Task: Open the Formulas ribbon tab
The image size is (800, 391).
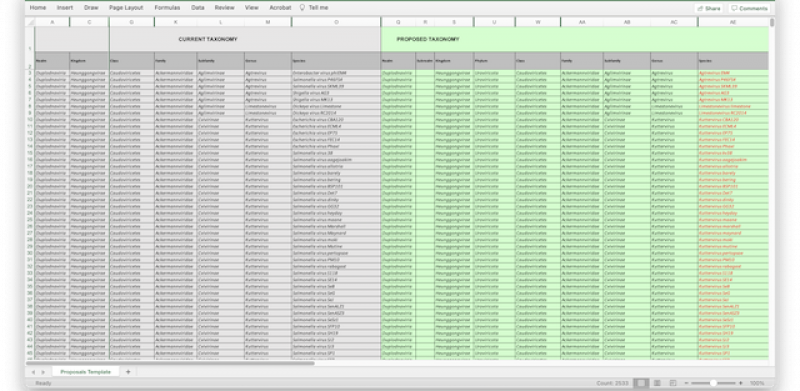Action: [167, 8]
